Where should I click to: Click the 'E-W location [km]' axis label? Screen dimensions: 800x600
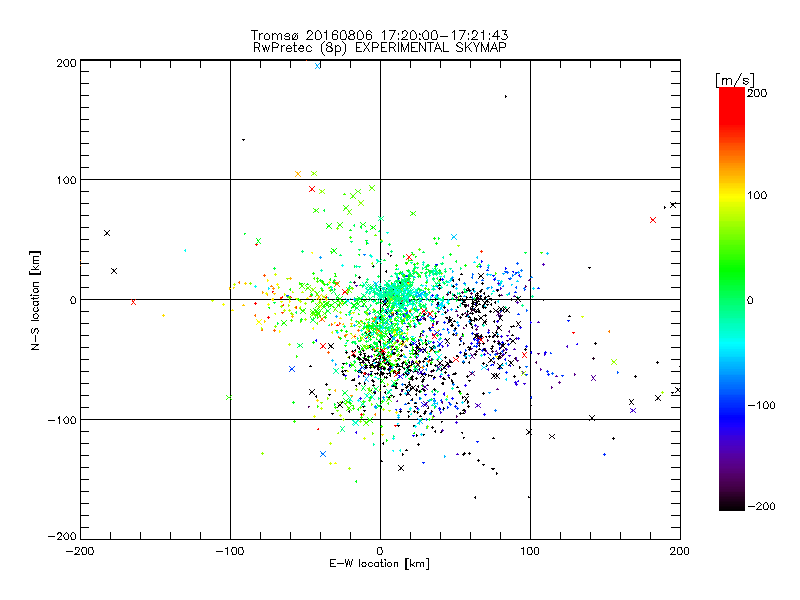379,564
